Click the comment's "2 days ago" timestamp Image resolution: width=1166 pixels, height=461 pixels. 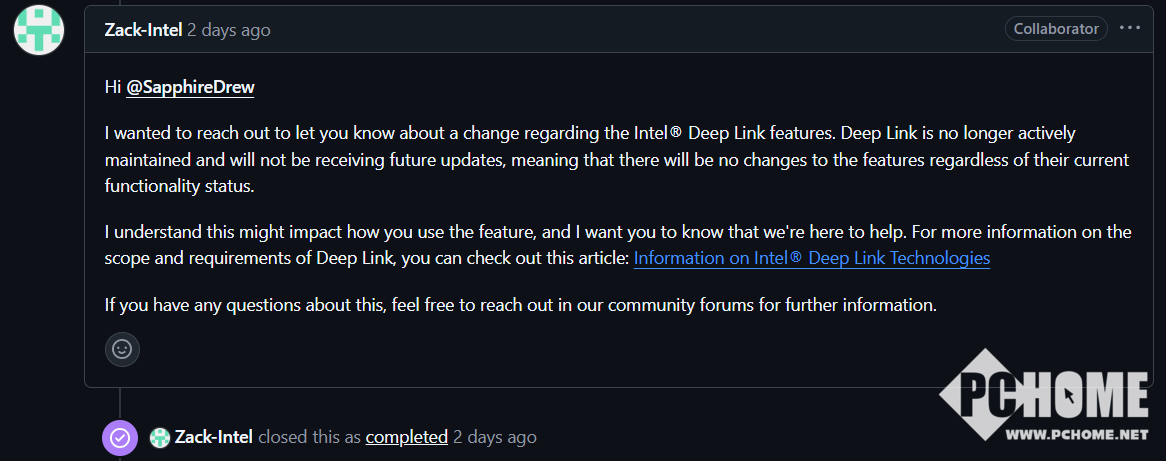[228, 30]
